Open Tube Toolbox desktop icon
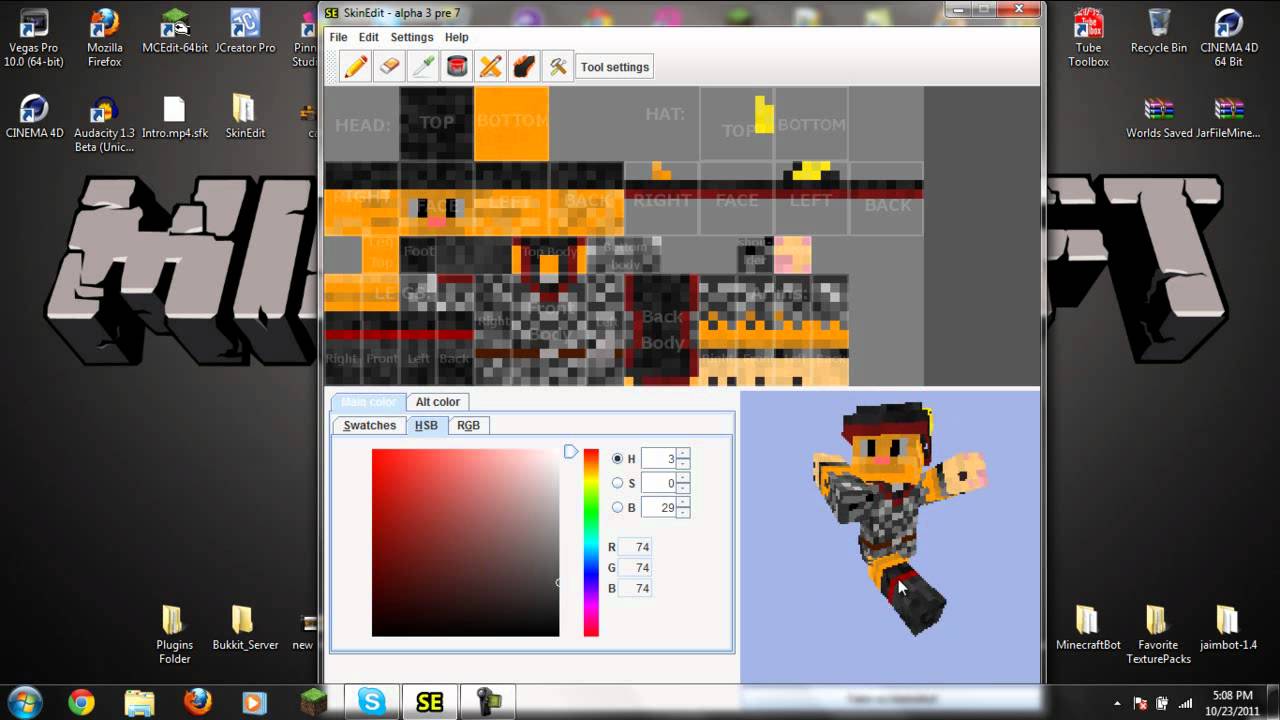 click(1088, 39)
